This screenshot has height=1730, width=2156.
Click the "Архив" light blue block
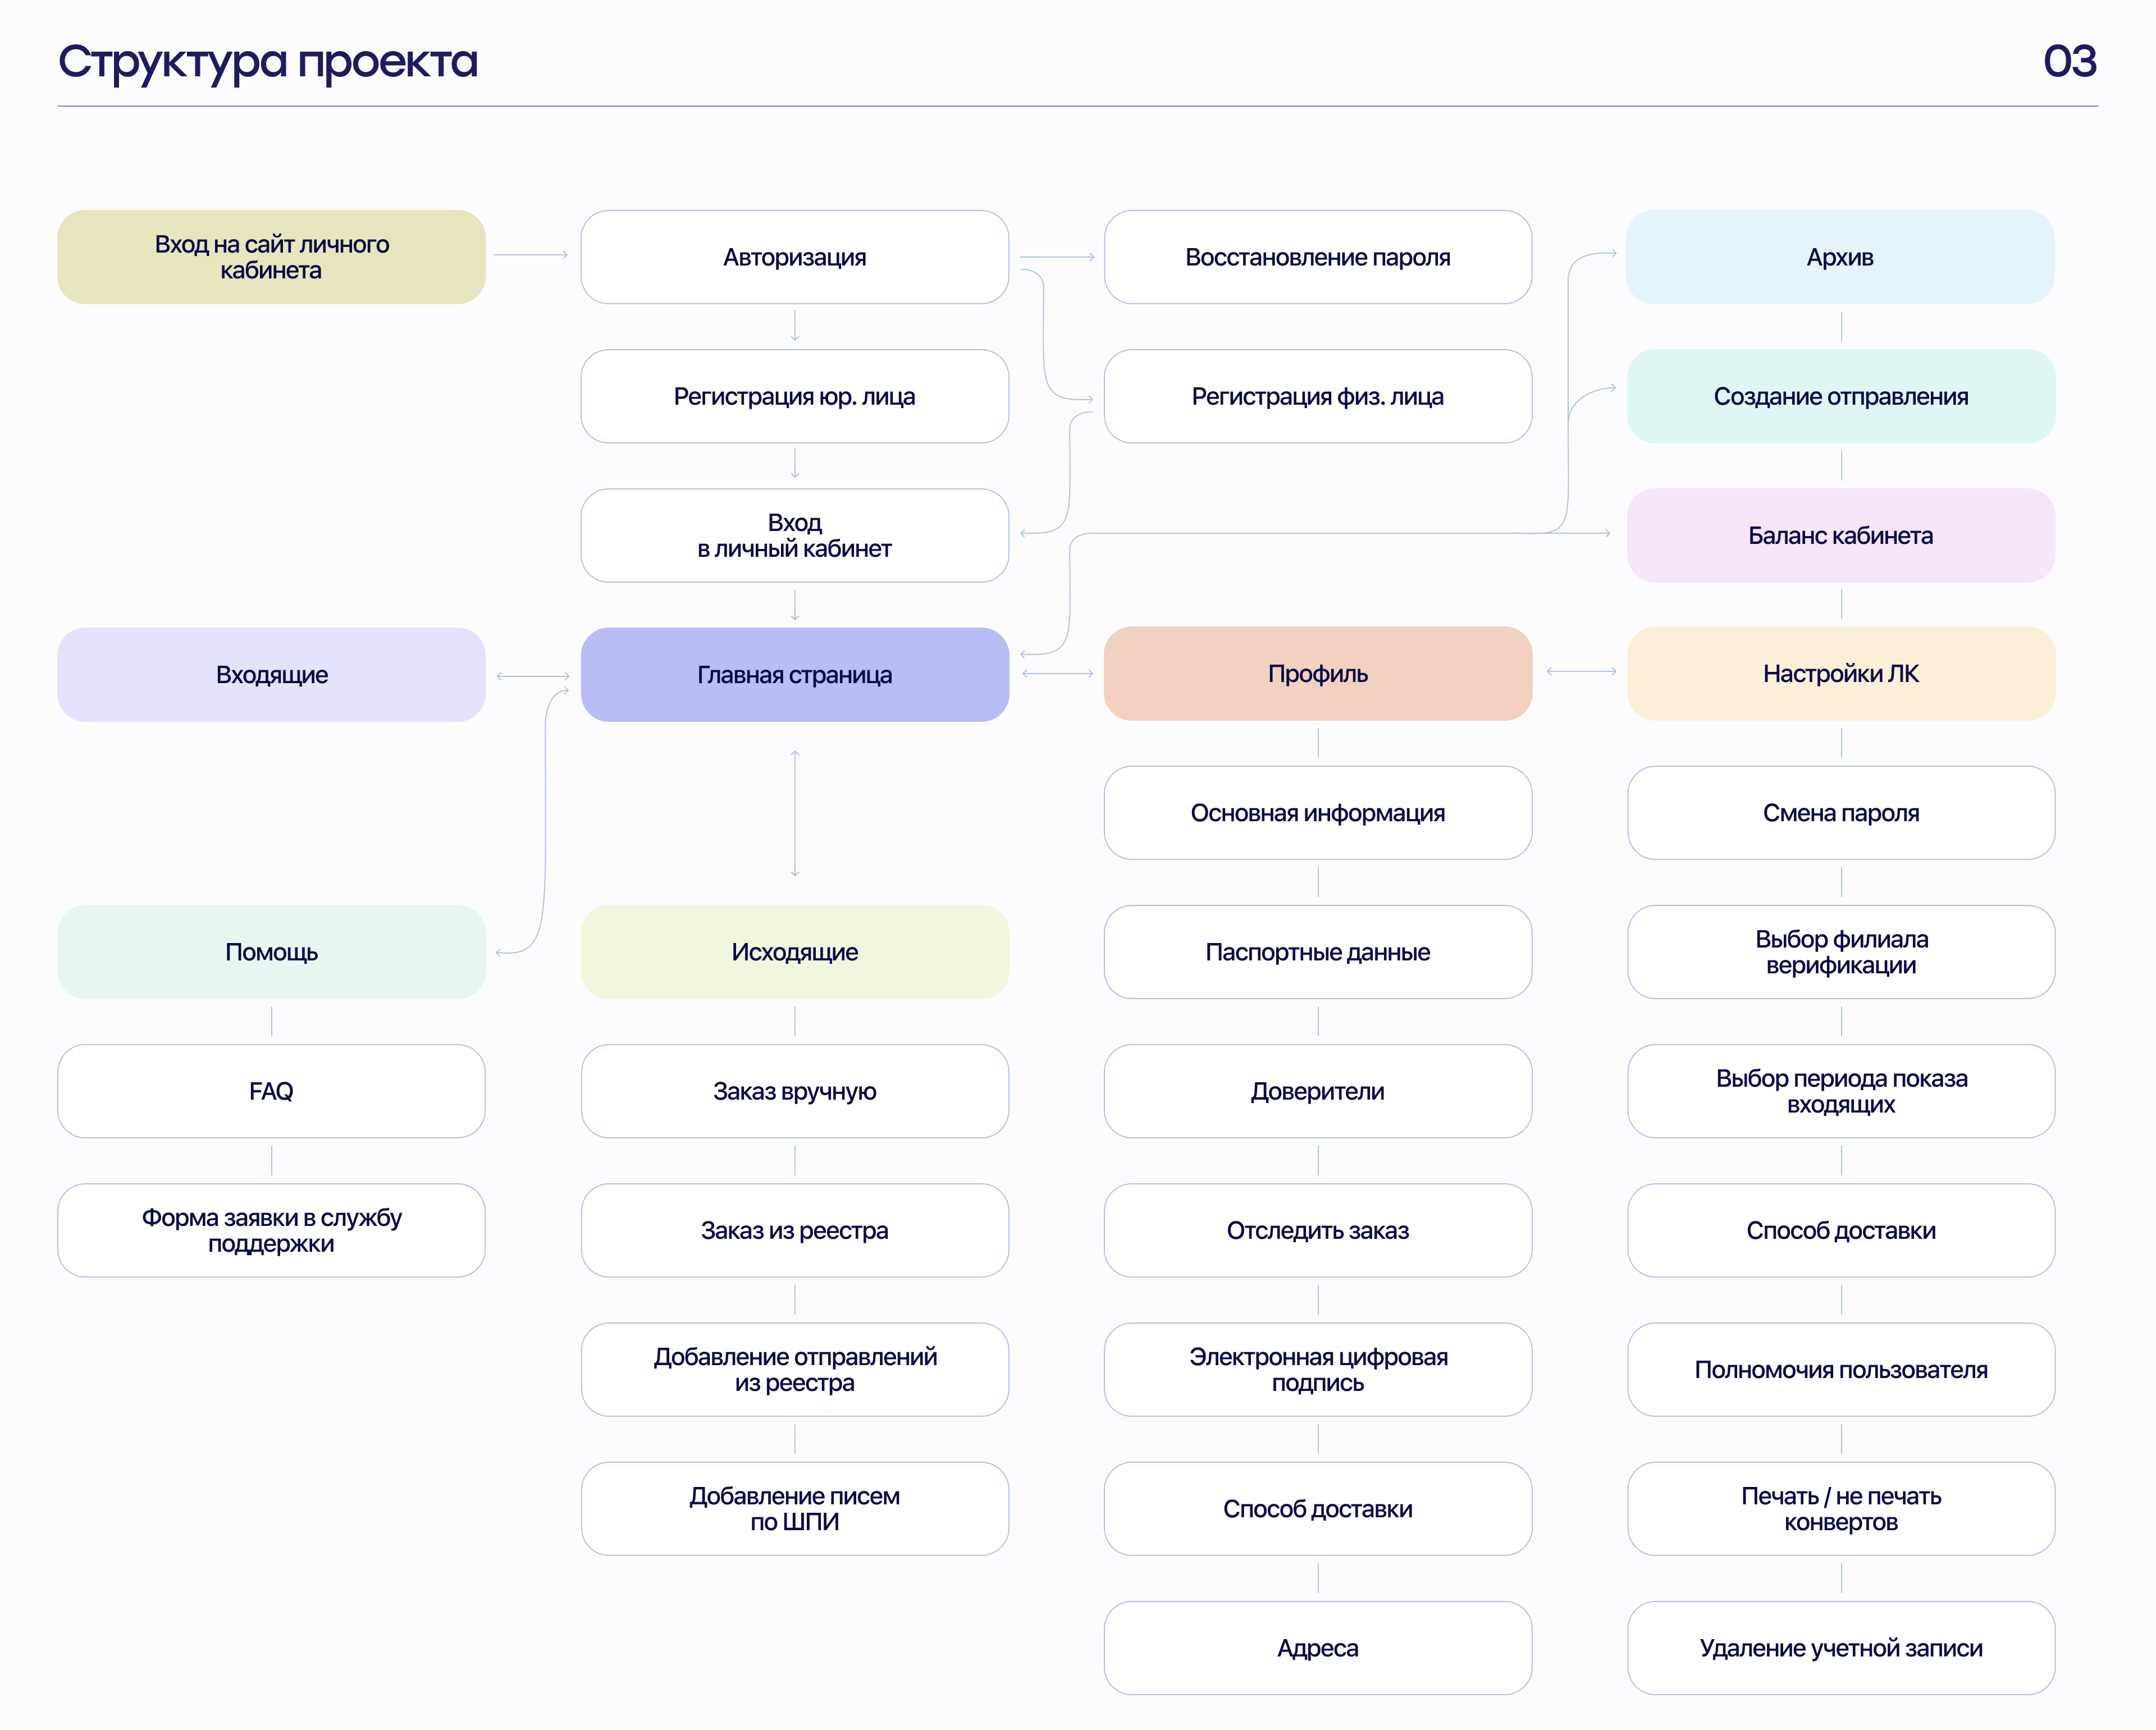[x=1840, y=257]
